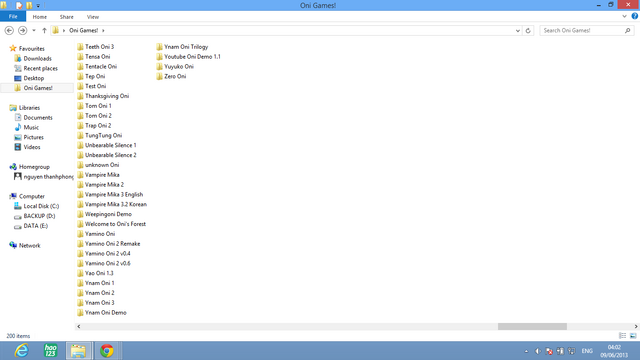This screenshot has width=640, height=360.
Task: Select Libraries in the navigation pane
Action: point(29,108)
